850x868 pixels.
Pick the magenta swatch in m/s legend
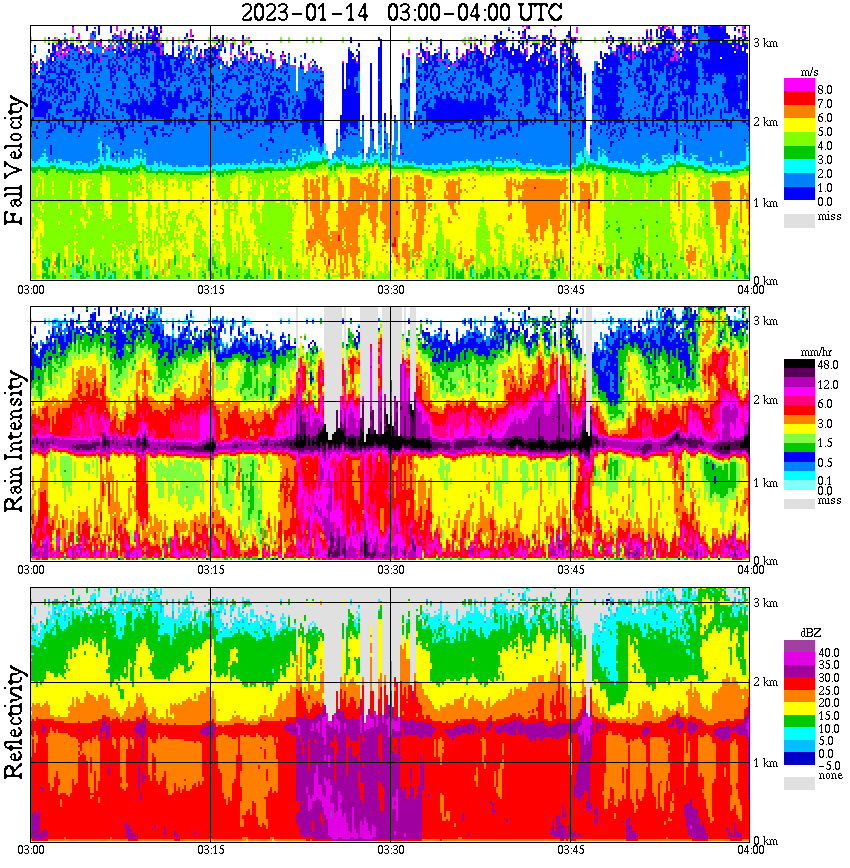[799, 85]
